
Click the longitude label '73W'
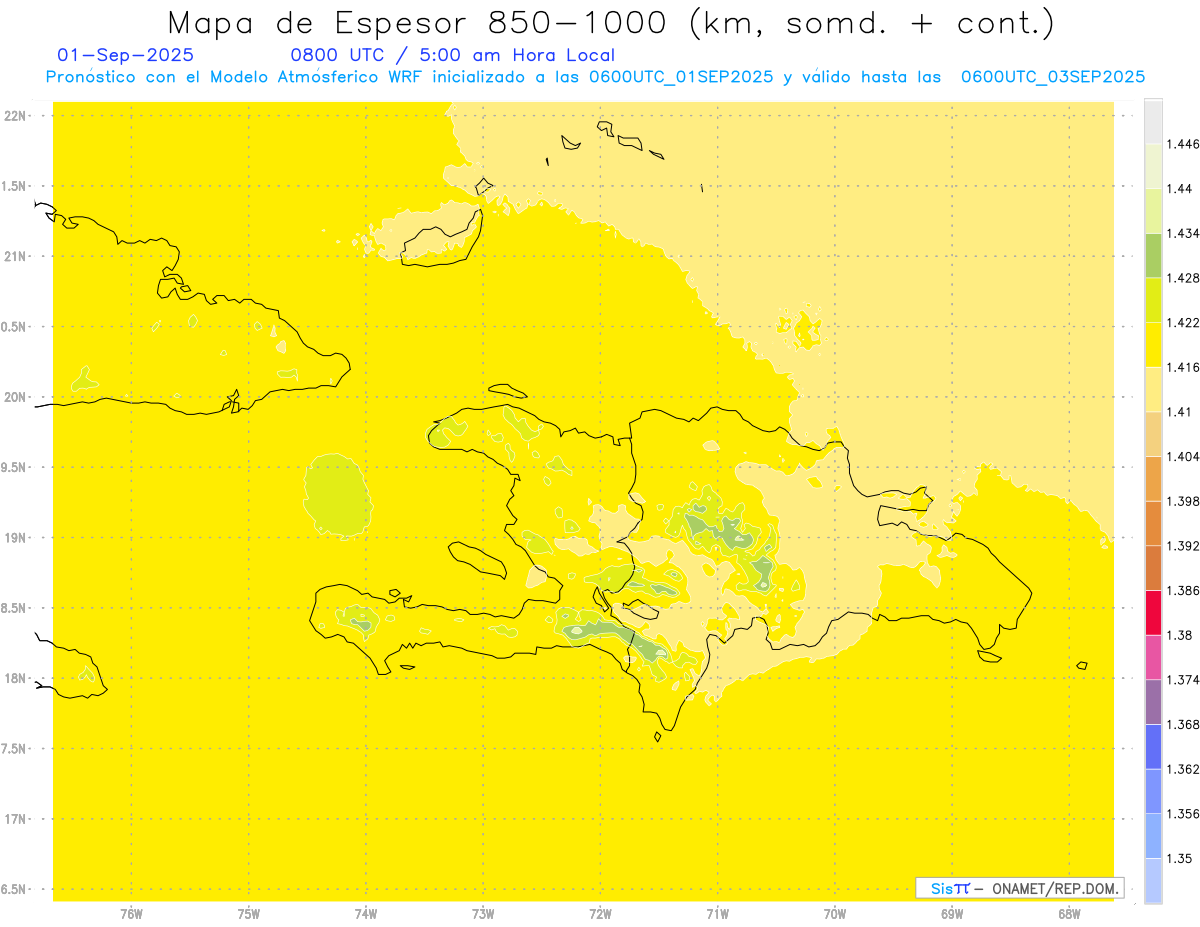pyautogui.click(x=483, y=913)
